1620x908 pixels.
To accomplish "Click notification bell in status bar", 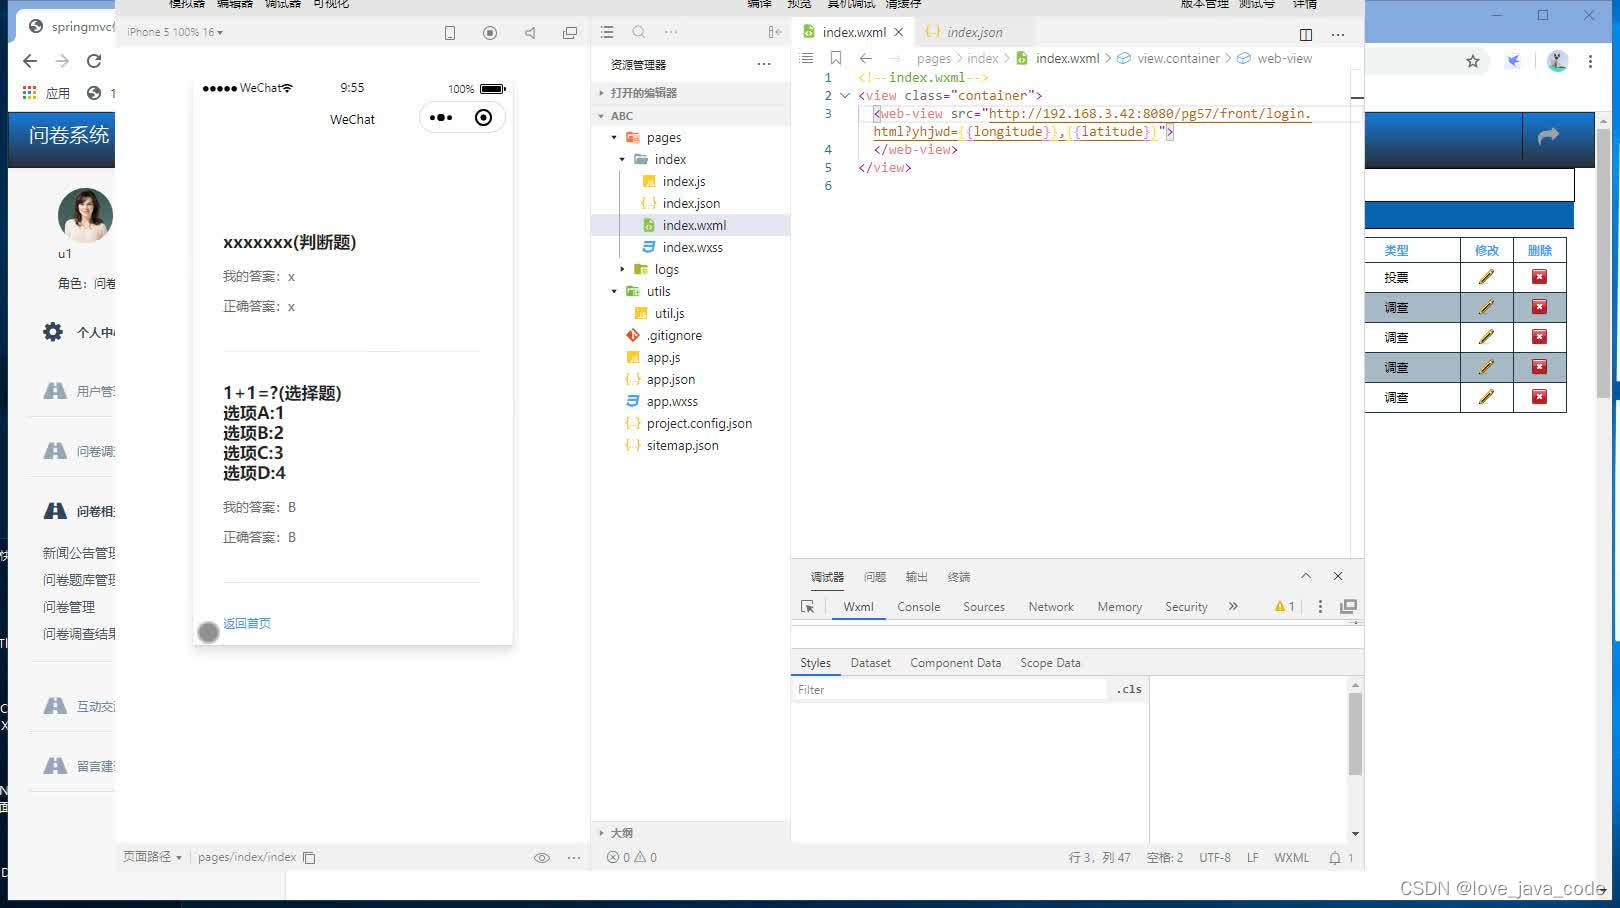I will point(1335,858).
